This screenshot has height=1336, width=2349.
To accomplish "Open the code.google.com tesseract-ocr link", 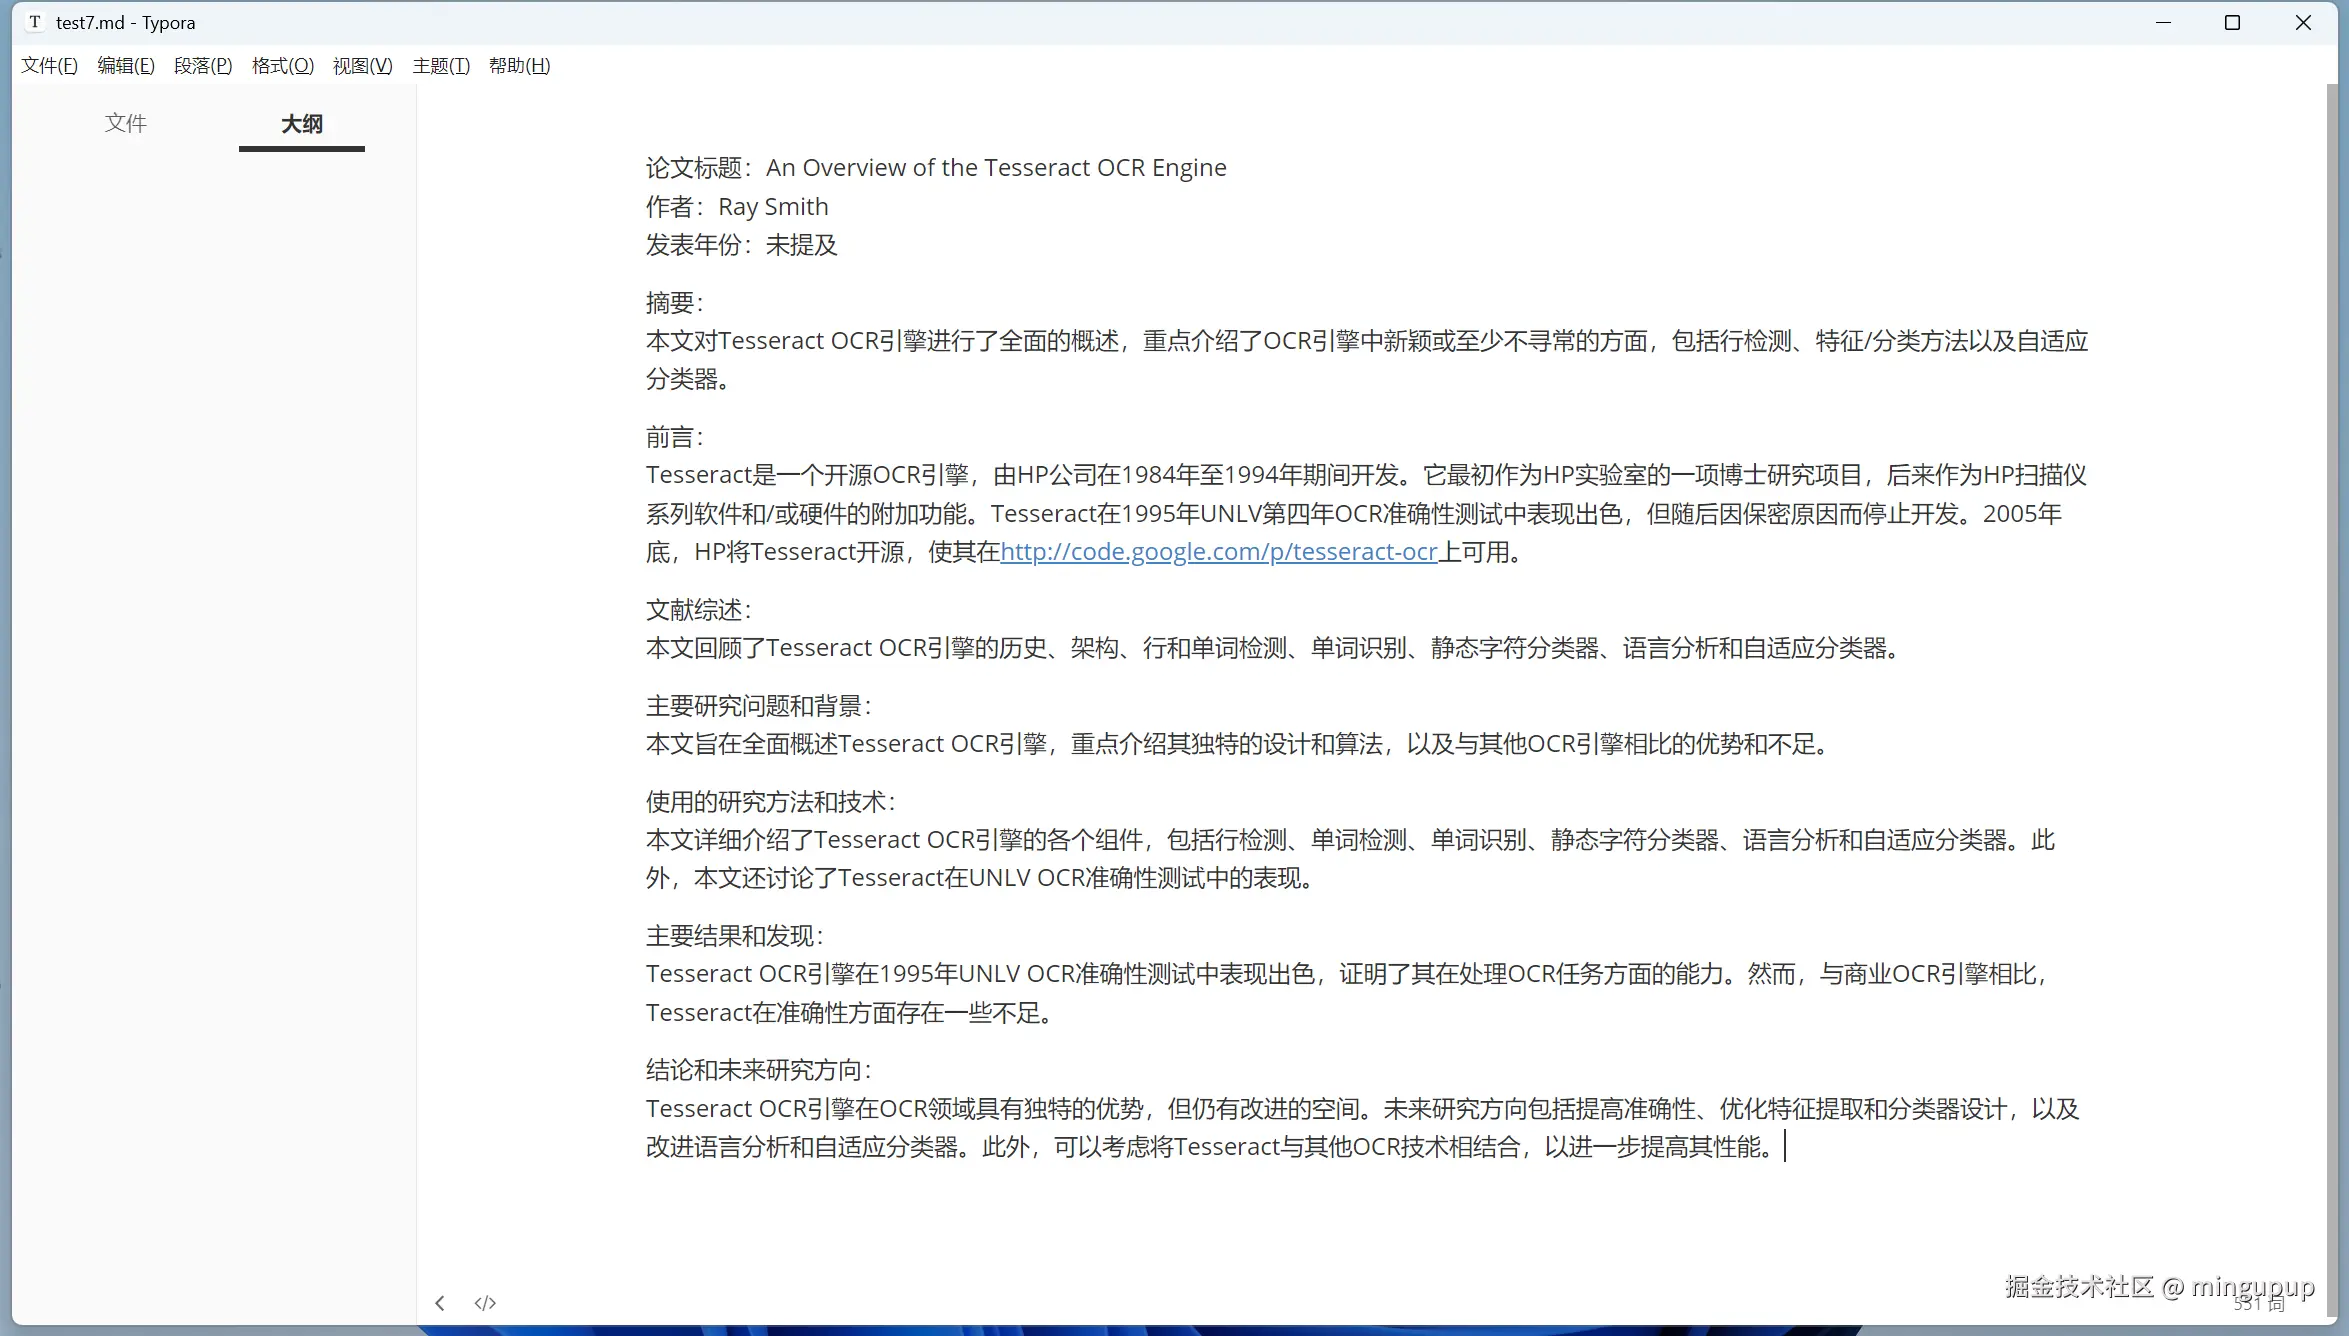I will pyautogui.click(x=1218, y=552).
